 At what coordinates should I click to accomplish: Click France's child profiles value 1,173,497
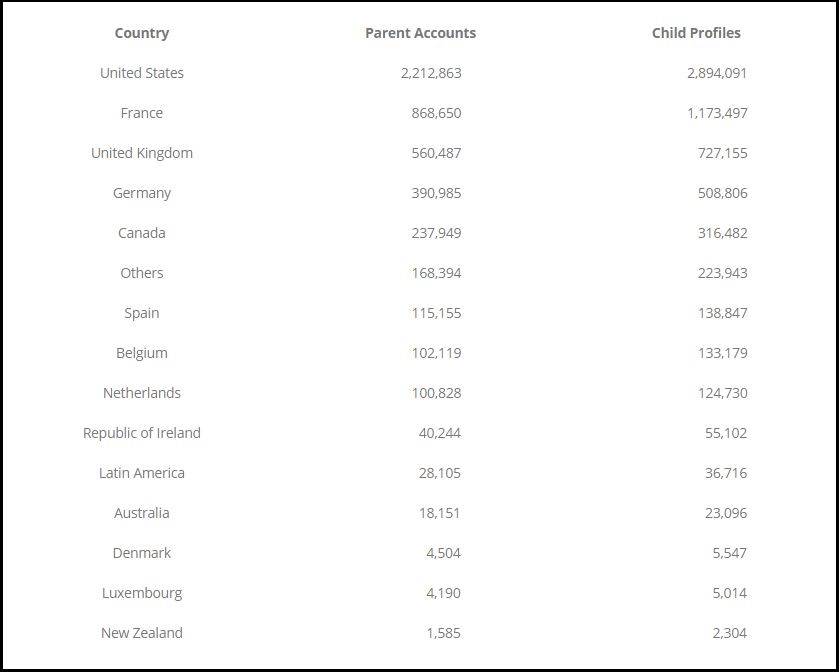717,113
